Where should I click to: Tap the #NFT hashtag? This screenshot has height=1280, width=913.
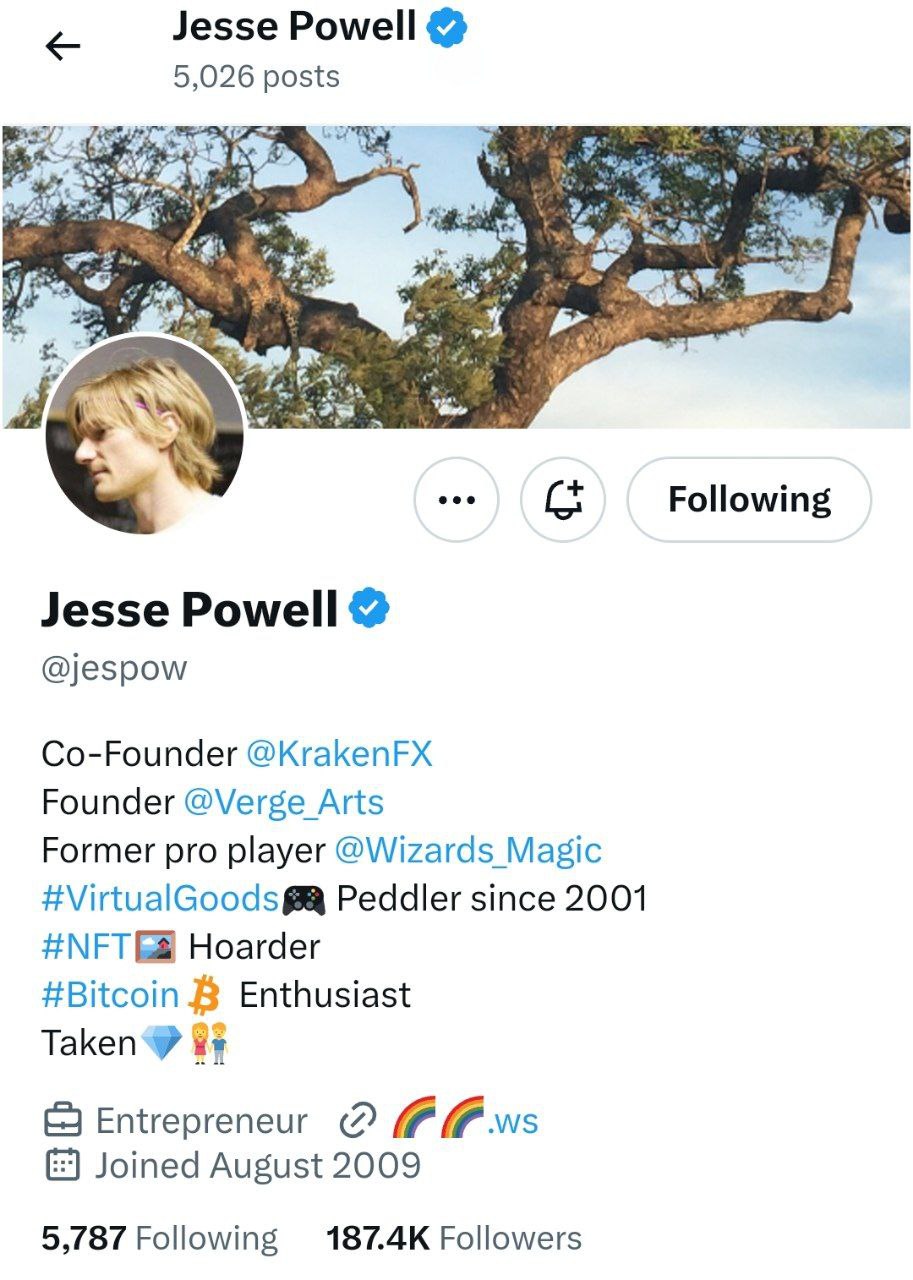(x=86, y=946)
